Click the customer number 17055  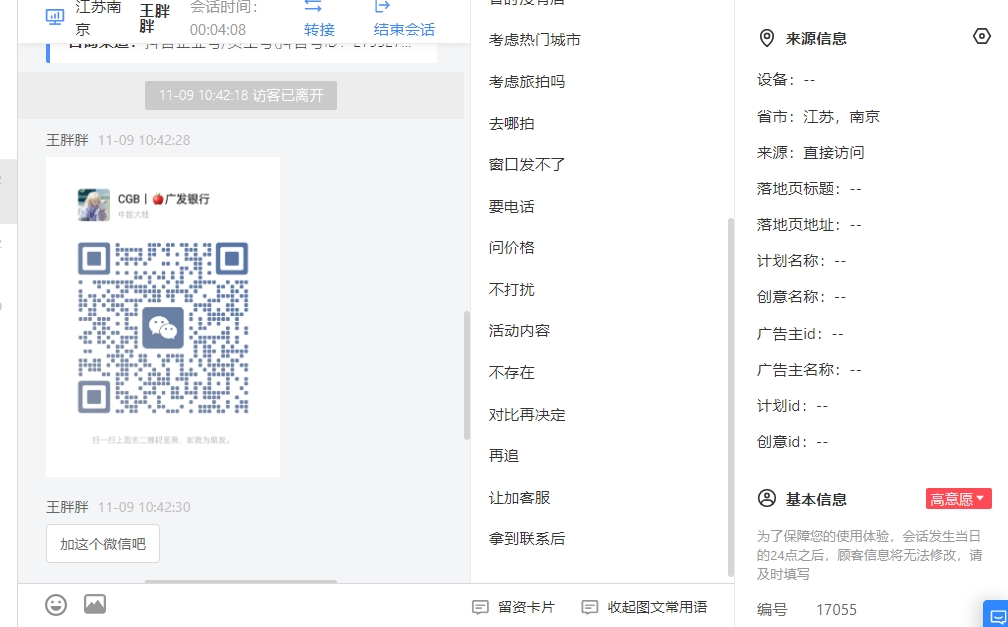836,610
